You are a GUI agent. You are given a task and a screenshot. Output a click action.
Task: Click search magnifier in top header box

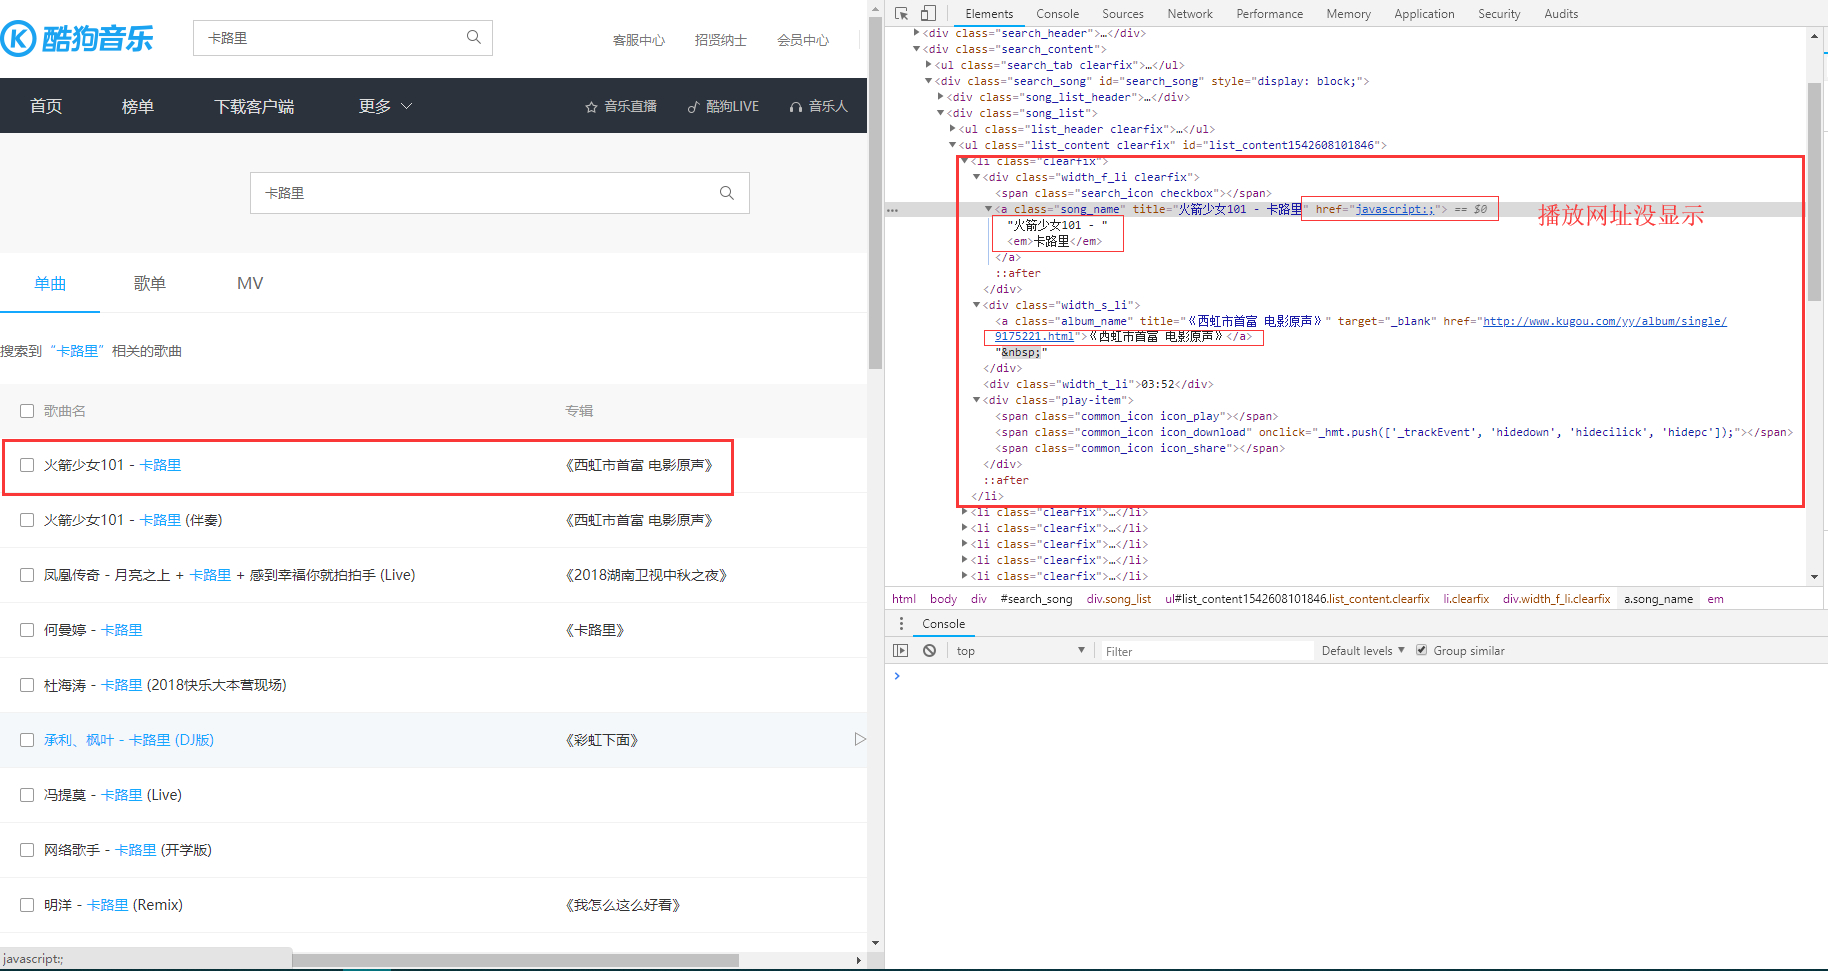tap(474, 37)
